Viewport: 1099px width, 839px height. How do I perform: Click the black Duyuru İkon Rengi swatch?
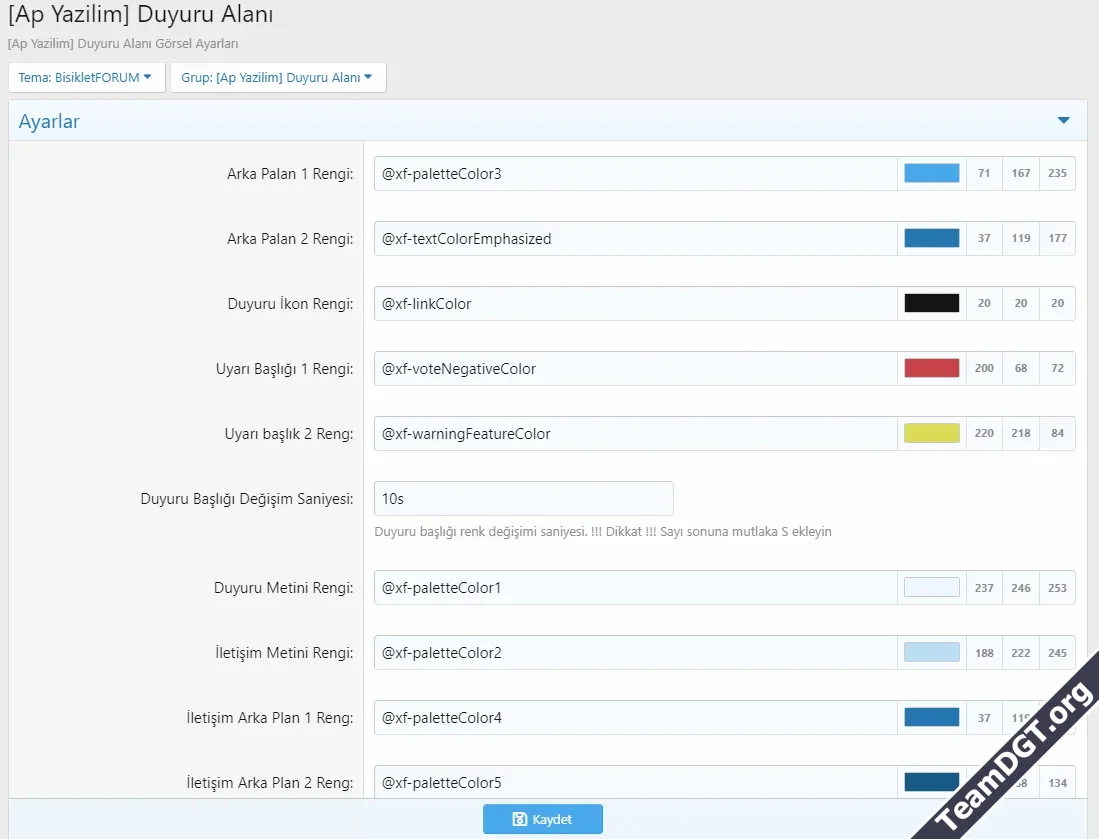tap(931, 303)
